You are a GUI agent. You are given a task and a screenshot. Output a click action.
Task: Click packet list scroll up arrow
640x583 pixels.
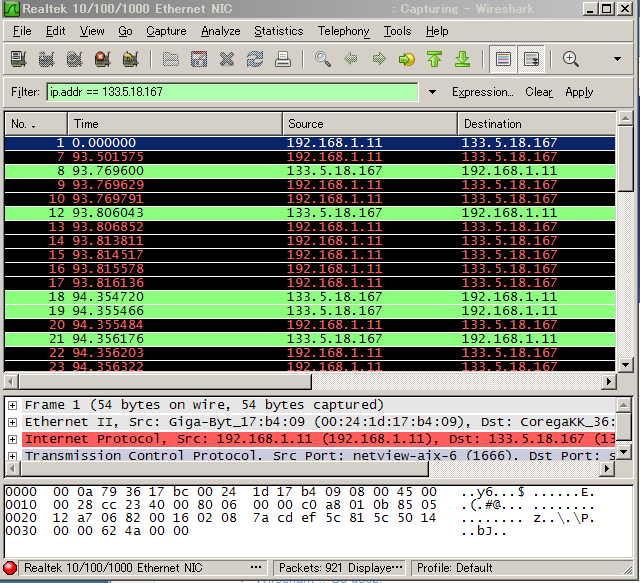click(x=625, y=119)
